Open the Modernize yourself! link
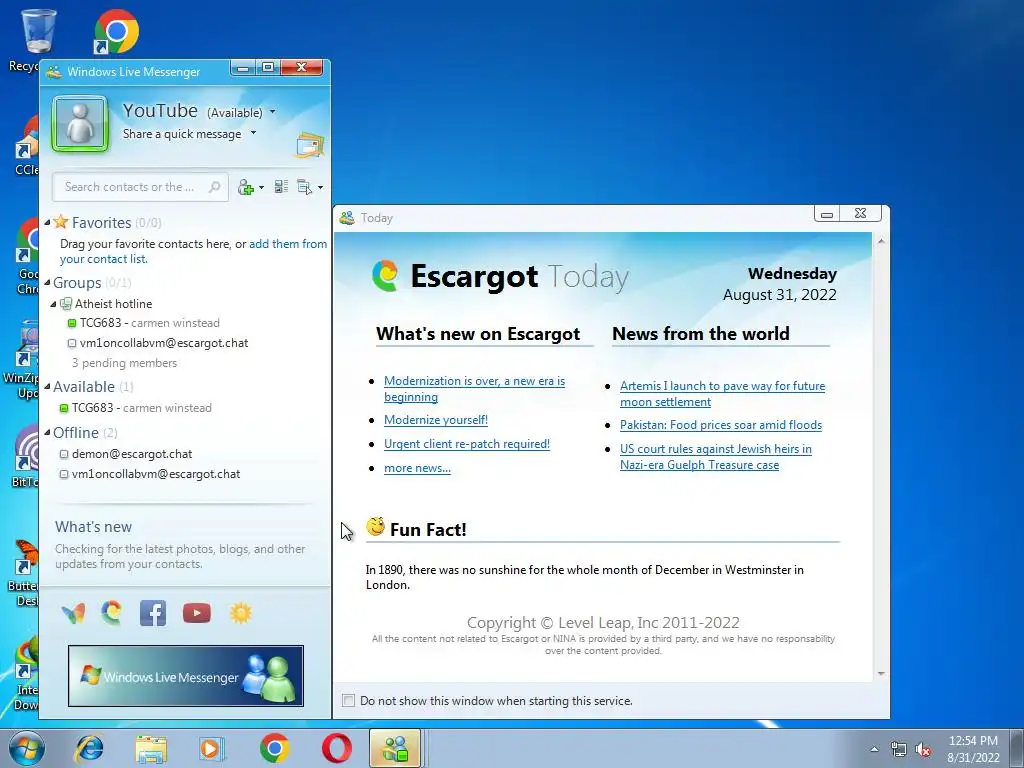Viewport: 1024px width, 768px height. pyautogui.click(x=436, y=420)
